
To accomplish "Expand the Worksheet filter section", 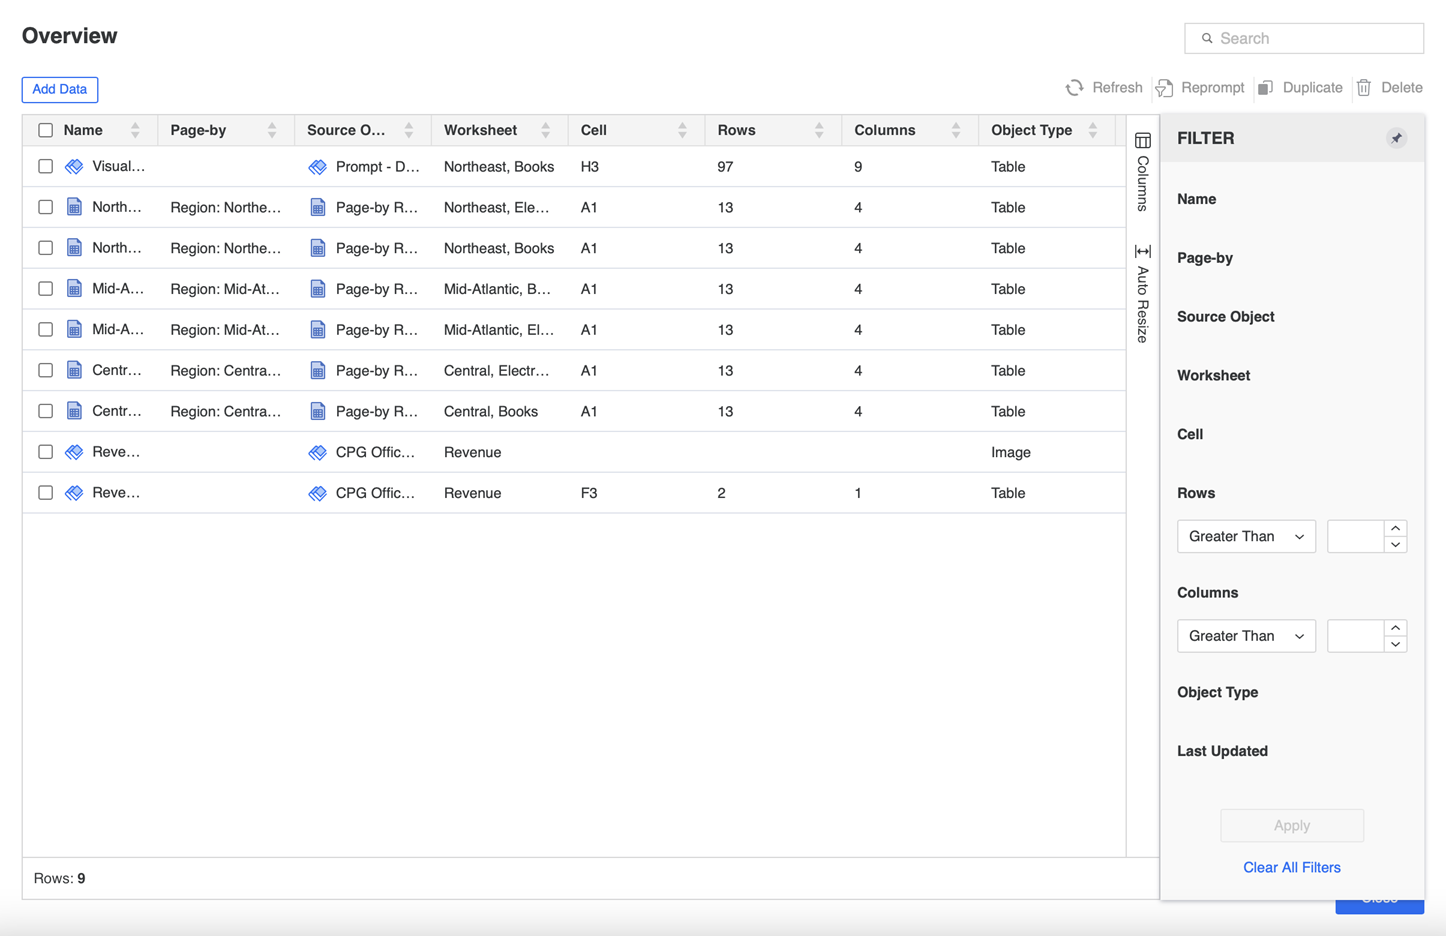I will tap(1213, 375).
